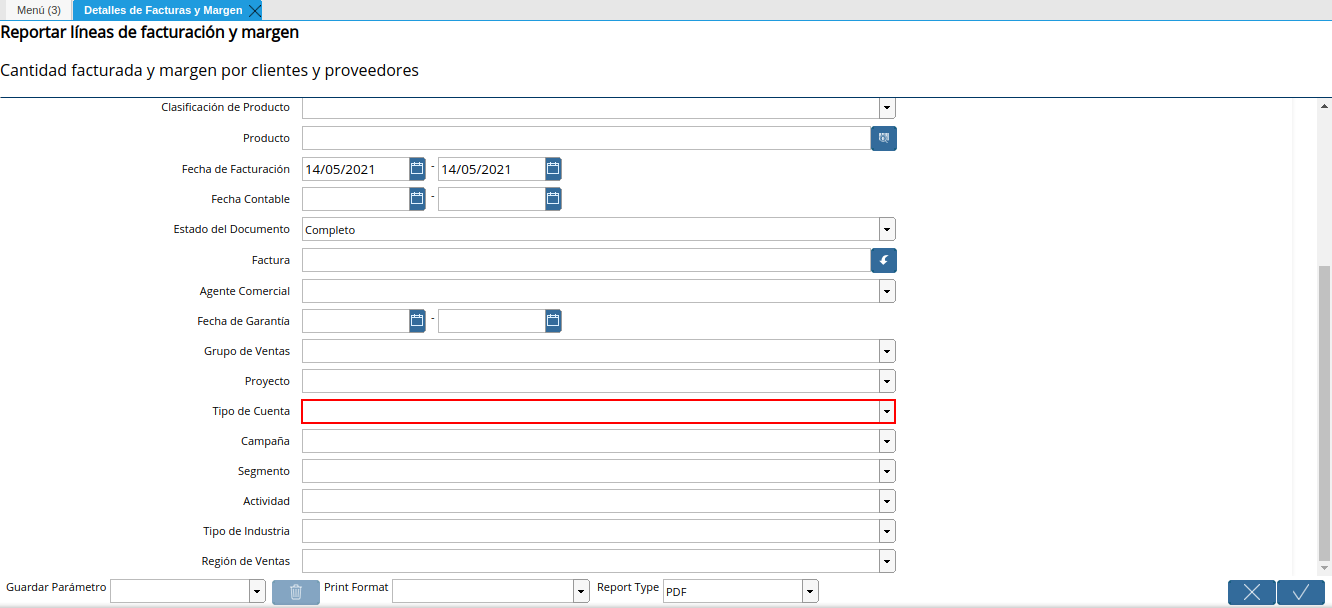The width and height of the screenshot is (1332, 608).
Task: Expand the Tipo de Industria dropdown
Action: (887, 531)
